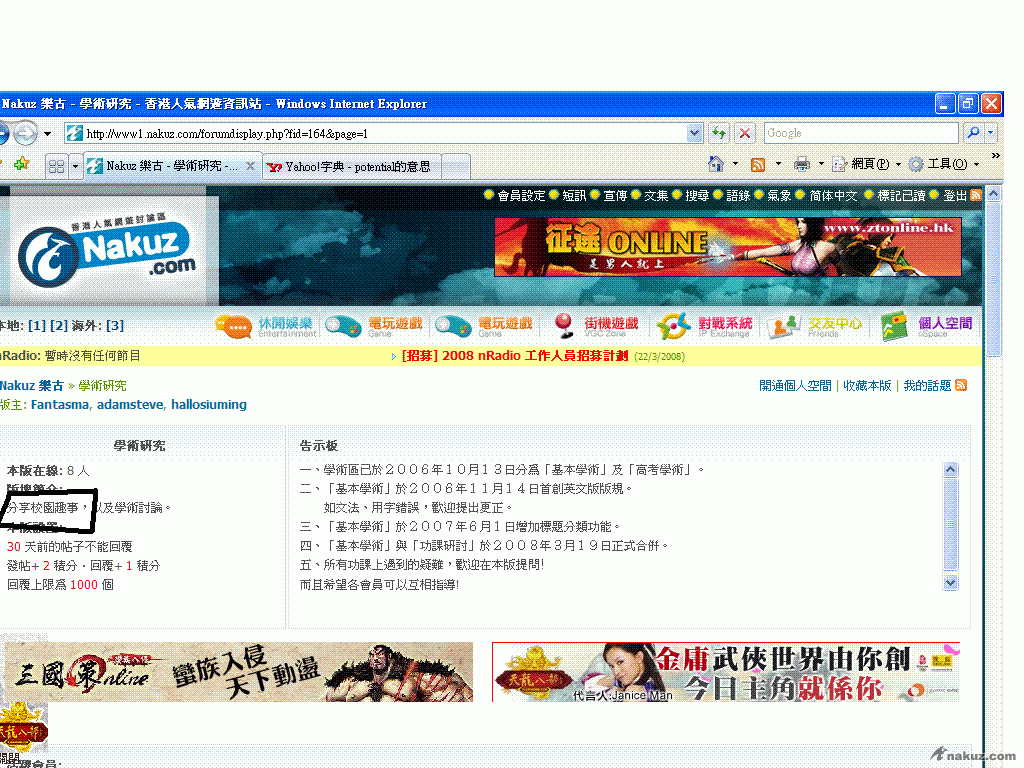This screenshot has width=1024, height=768.
Task: Click the 征途 ONLINE banner ad
Action: click(728, 247)
